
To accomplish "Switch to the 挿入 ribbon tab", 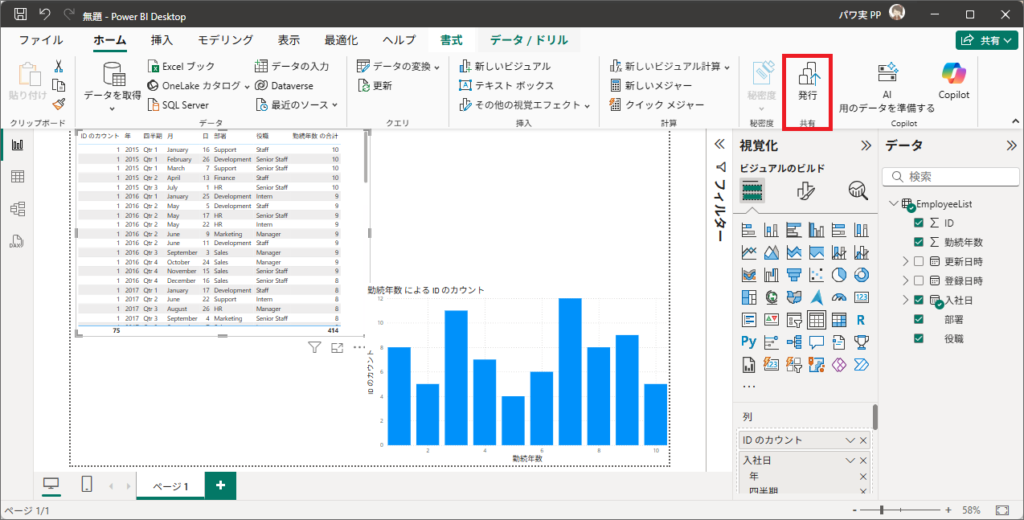I will [162, 40].
